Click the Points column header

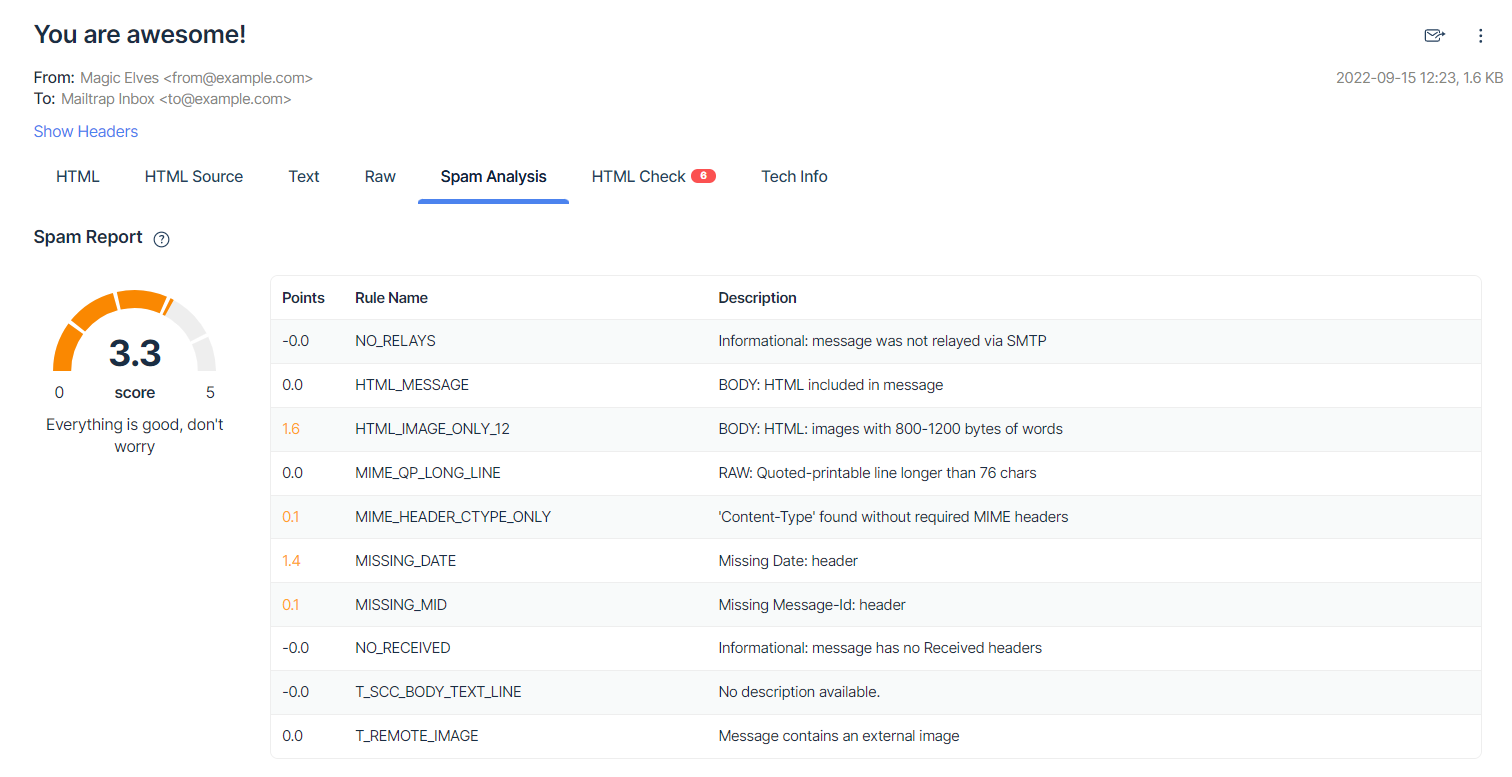tap(303, 298)
